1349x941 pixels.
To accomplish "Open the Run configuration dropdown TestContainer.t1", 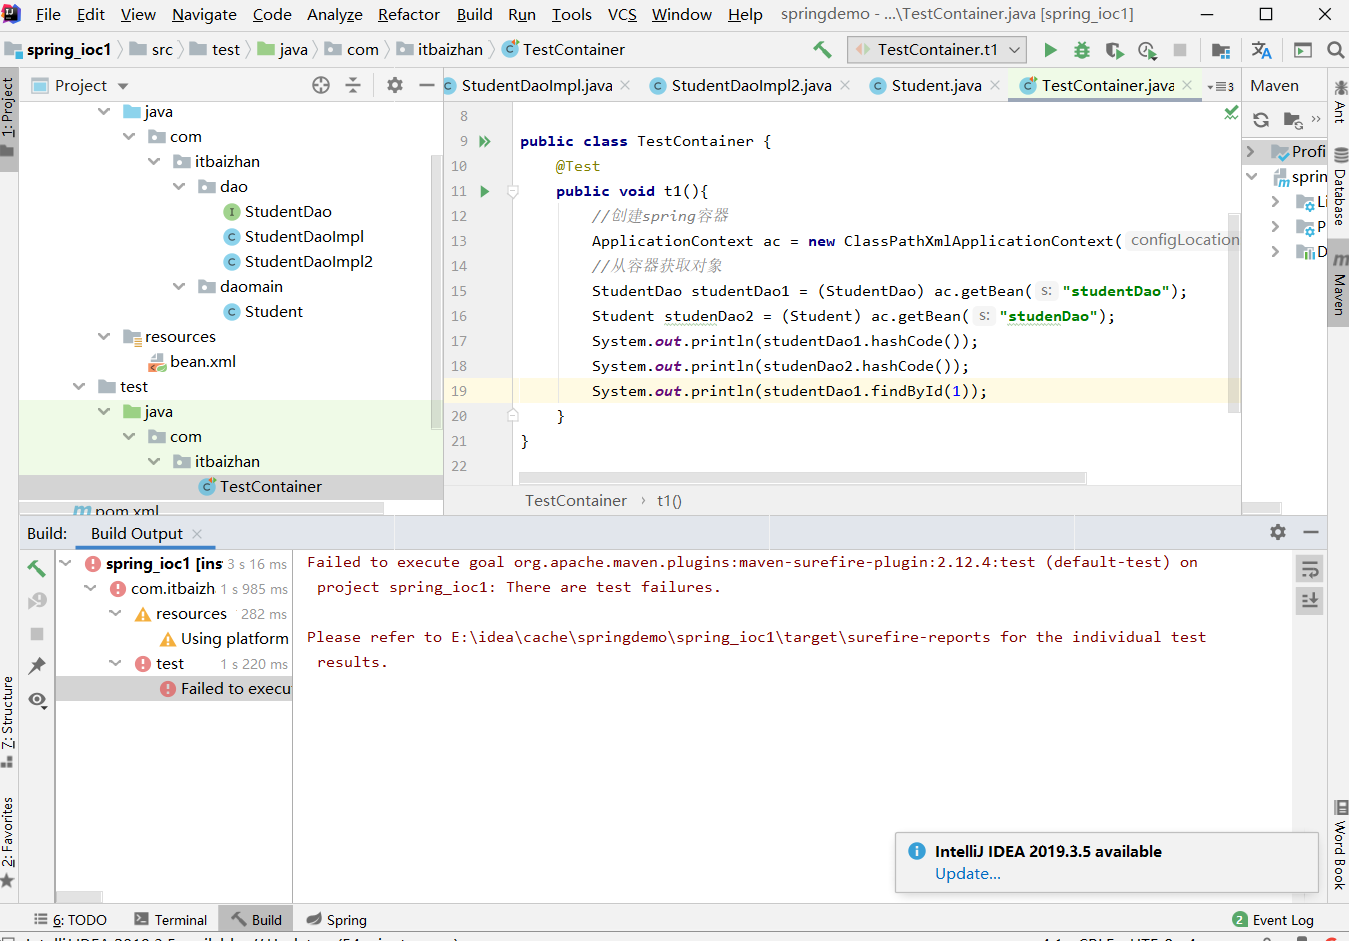I will (937, 49).
